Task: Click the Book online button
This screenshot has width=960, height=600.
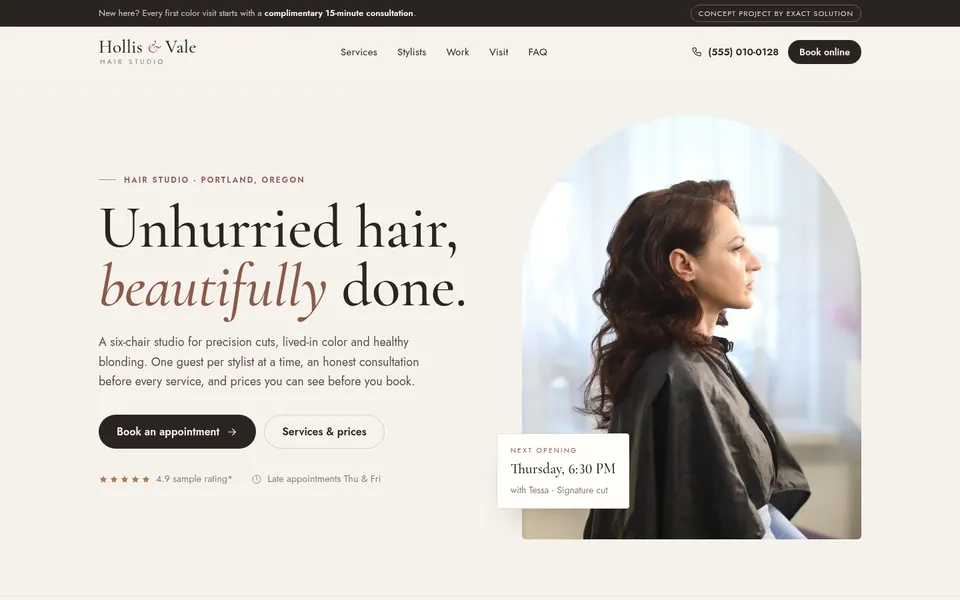Action: pyautogui.click(x=824, y=52)
